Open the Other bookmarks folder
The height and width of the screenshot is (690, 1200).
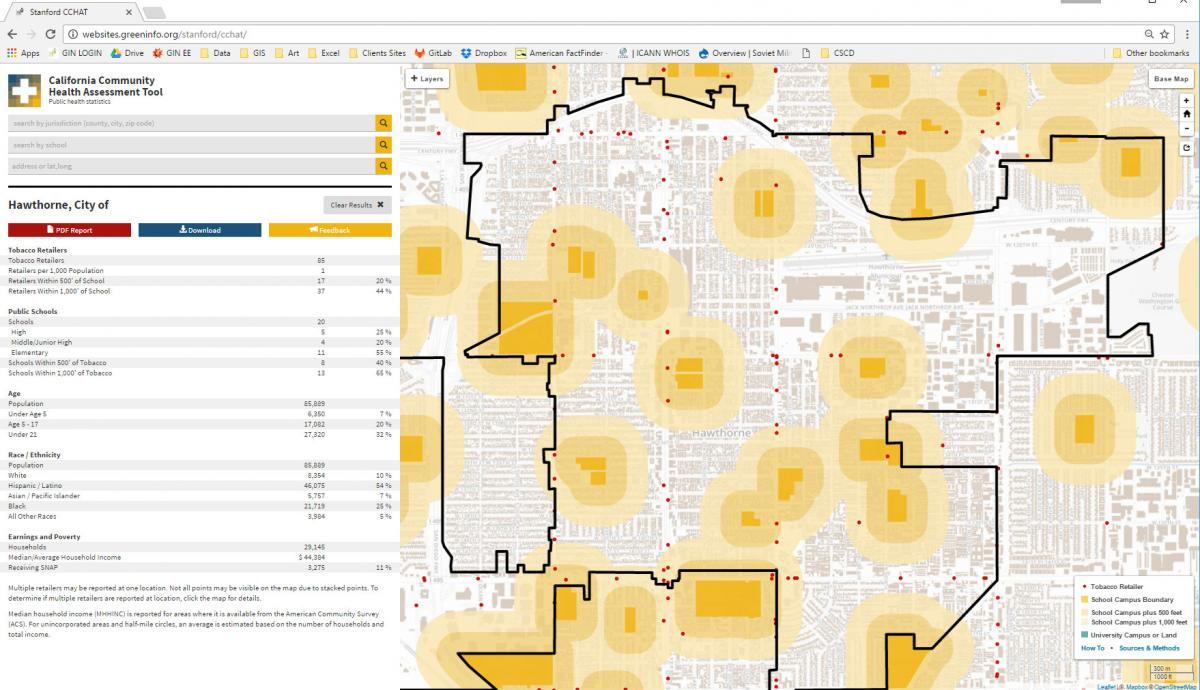click(1151, 53)
